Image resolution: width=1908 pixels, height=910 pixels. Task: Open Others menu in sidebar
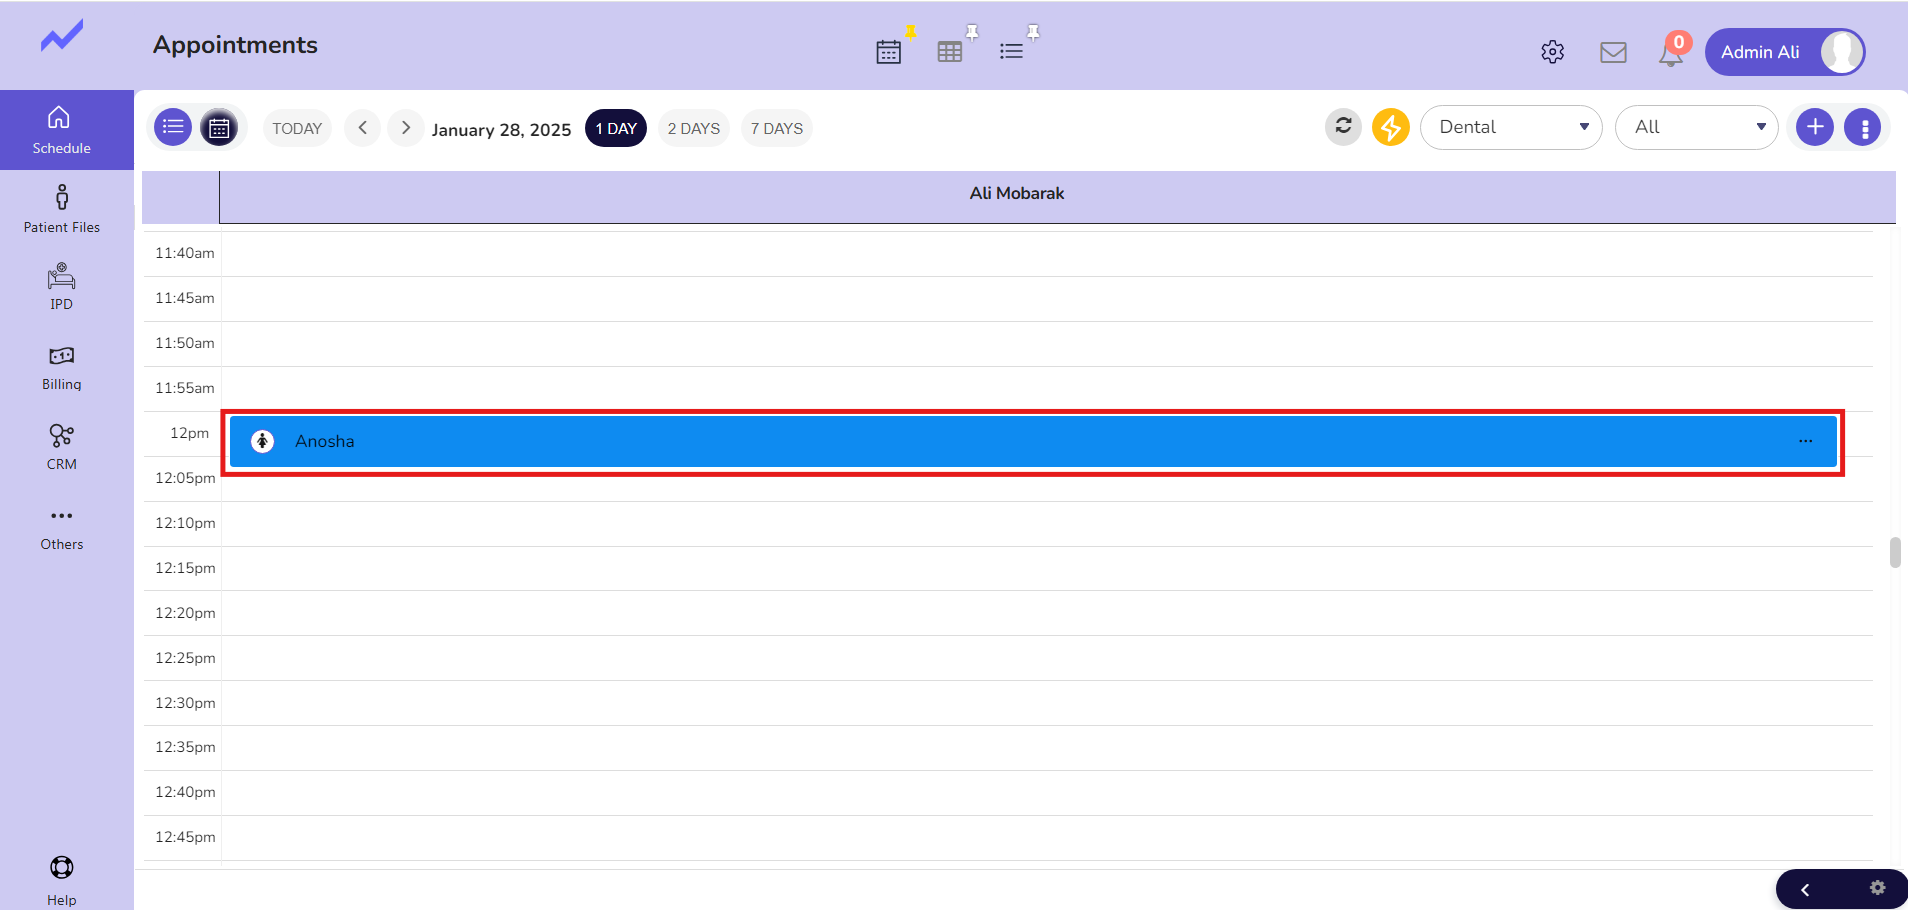point(62,528)
